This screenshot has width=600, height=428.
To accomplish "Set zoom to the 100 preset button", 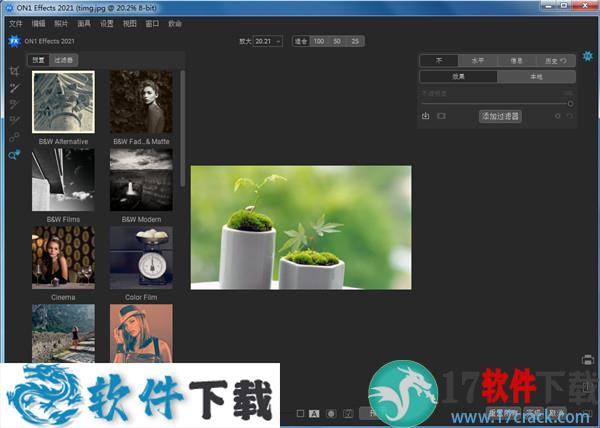I will pos(318,41).
